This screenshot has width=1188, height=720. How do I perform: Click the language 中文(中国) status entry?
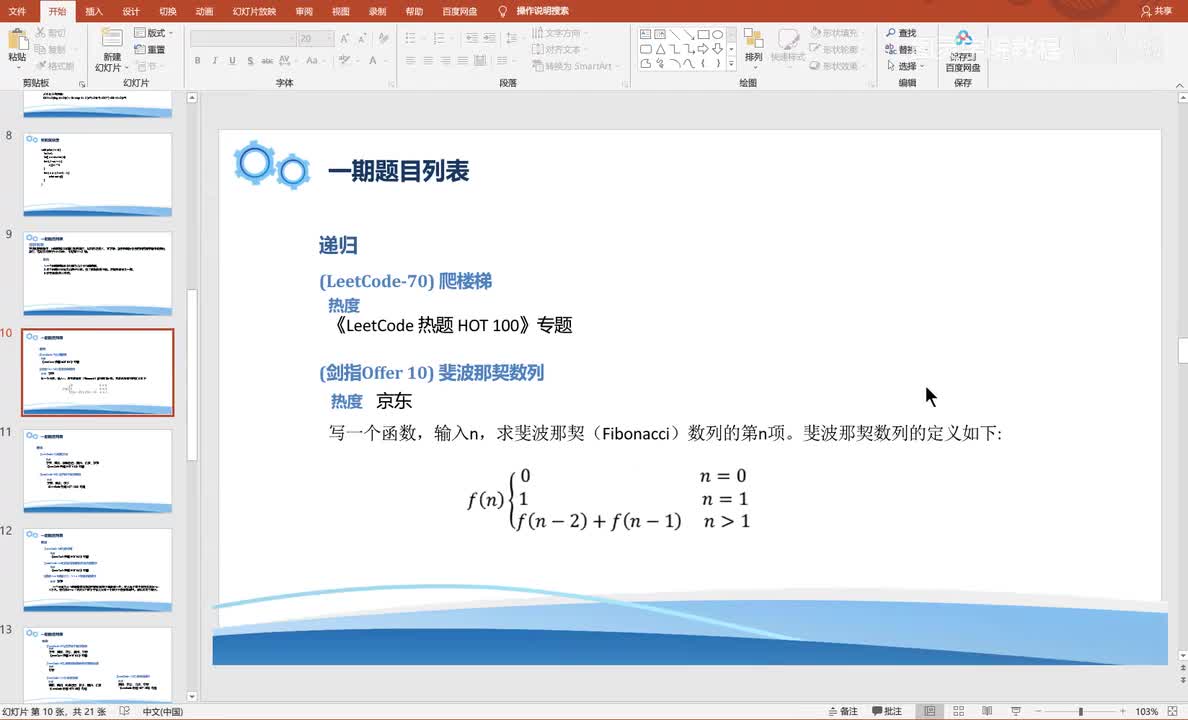[x=163, y=711]
